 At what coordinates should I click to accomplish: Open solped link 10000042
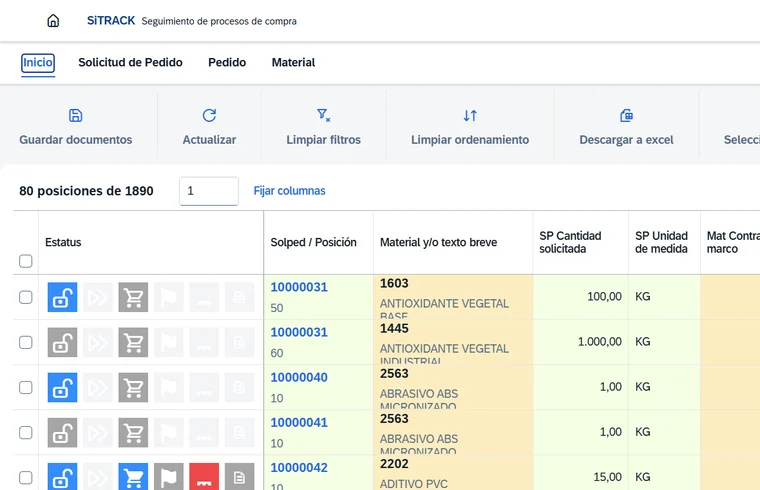pyautogui.click(x=299, y=467)
